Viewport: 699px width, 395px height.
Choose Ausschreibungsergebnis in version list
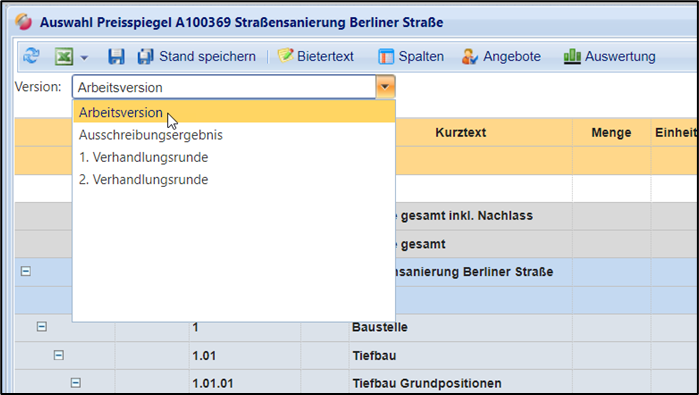click(x=234, y=135)
